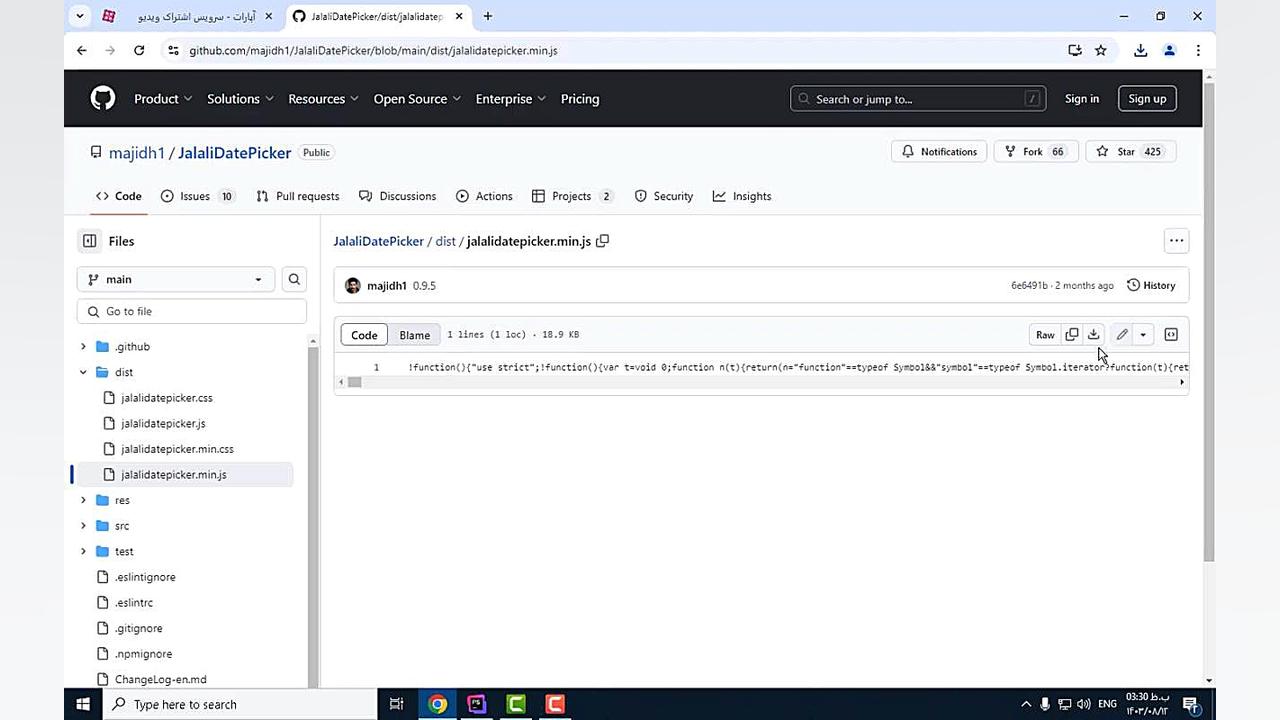Bookmark this page with the star icon
The image size is (1280, 720).
(x=1101, y=50)
